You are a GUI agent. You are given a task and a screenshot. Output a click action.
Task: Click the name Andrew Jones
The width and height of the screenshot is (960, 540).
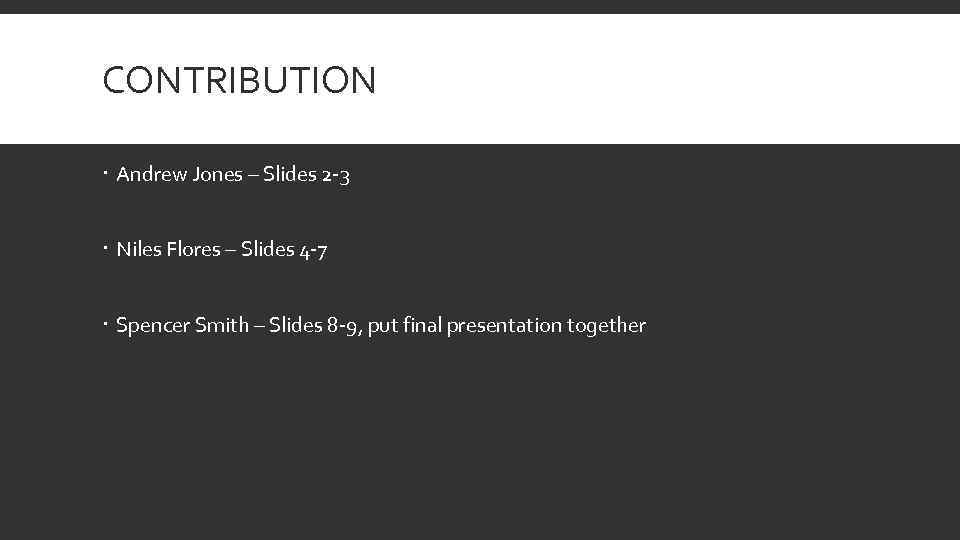(x=179, y=175)
